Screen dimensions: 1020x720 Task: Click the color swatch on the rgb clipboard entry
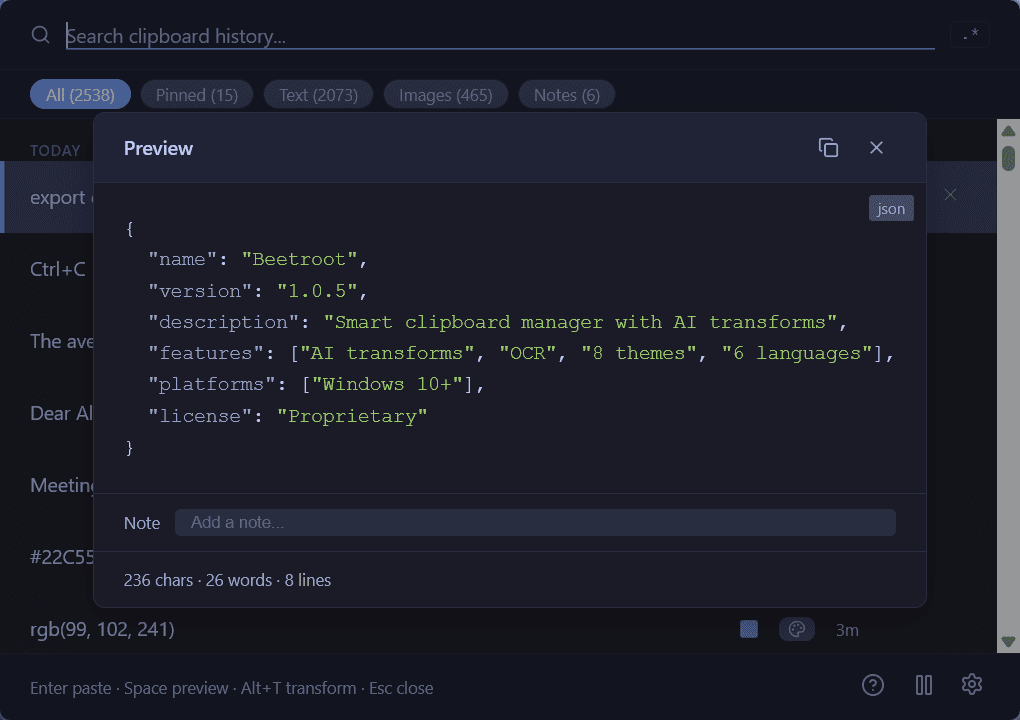(x=748, y=629)
